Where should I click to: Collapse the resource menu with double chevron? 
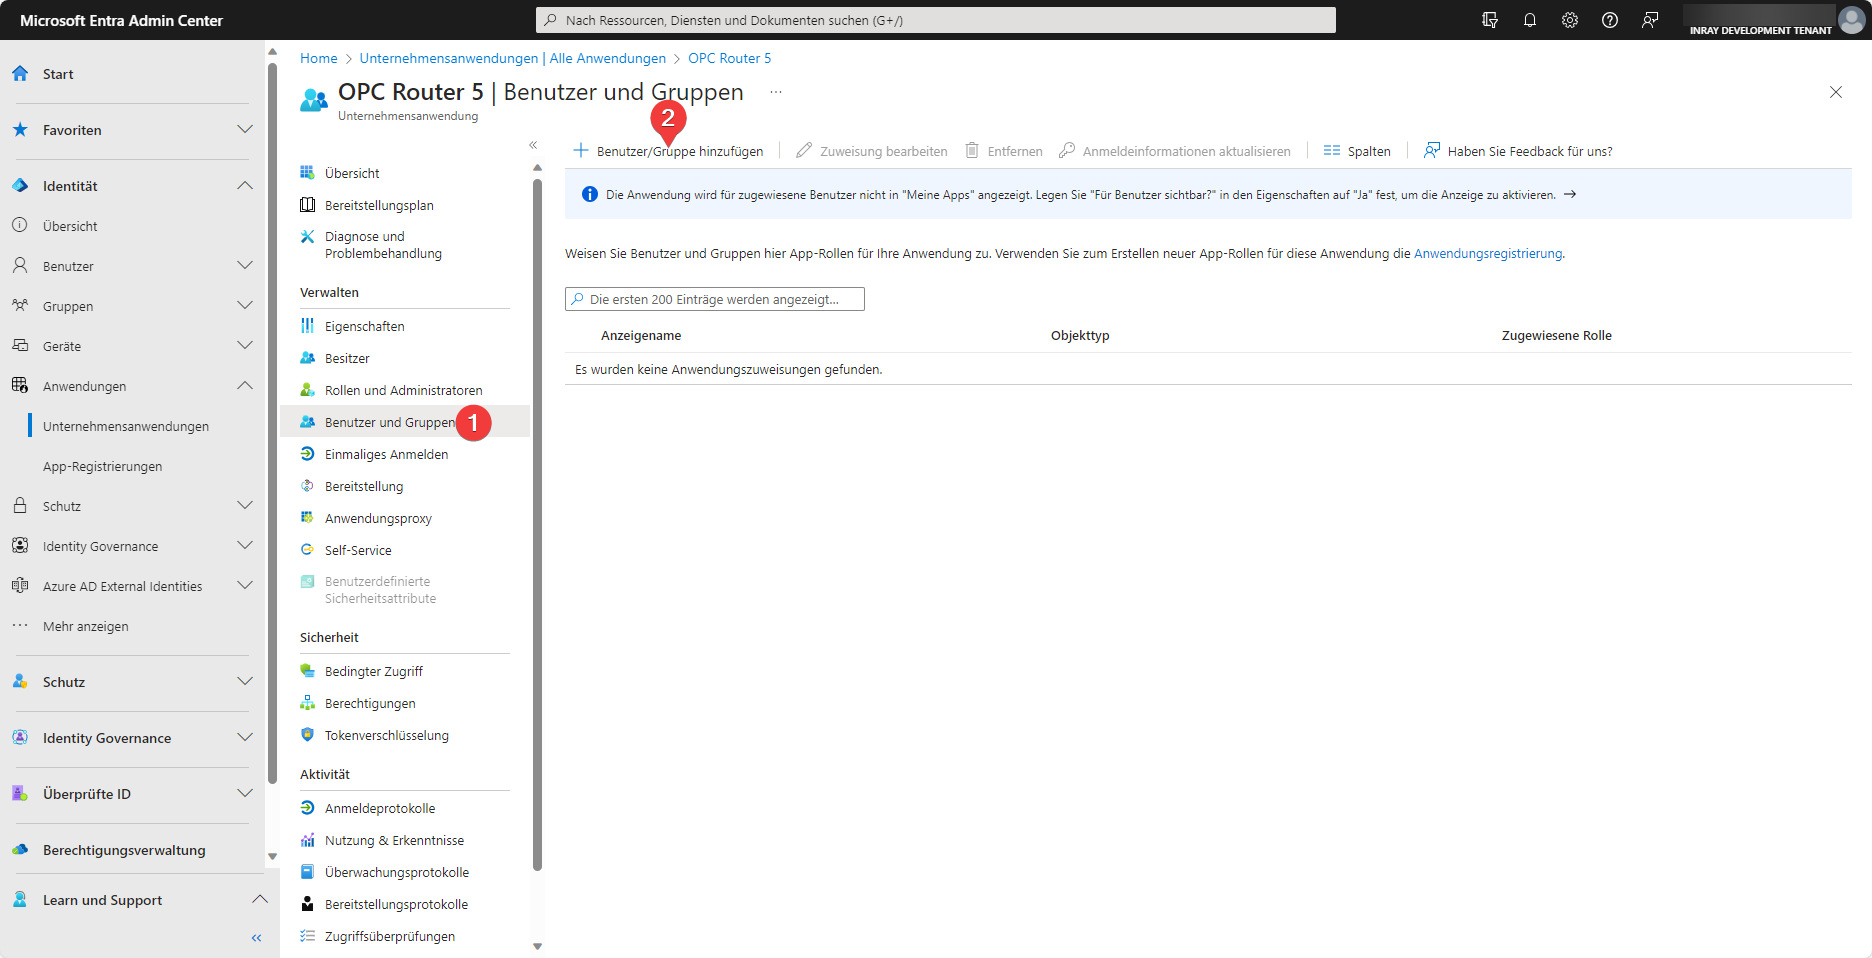click(x=533, y=145)
